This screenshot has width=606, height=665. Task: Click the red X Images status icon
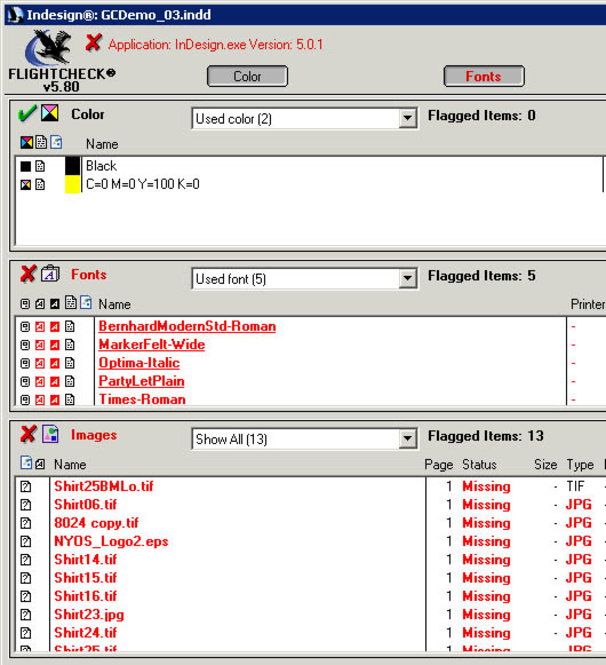point(28,434)
